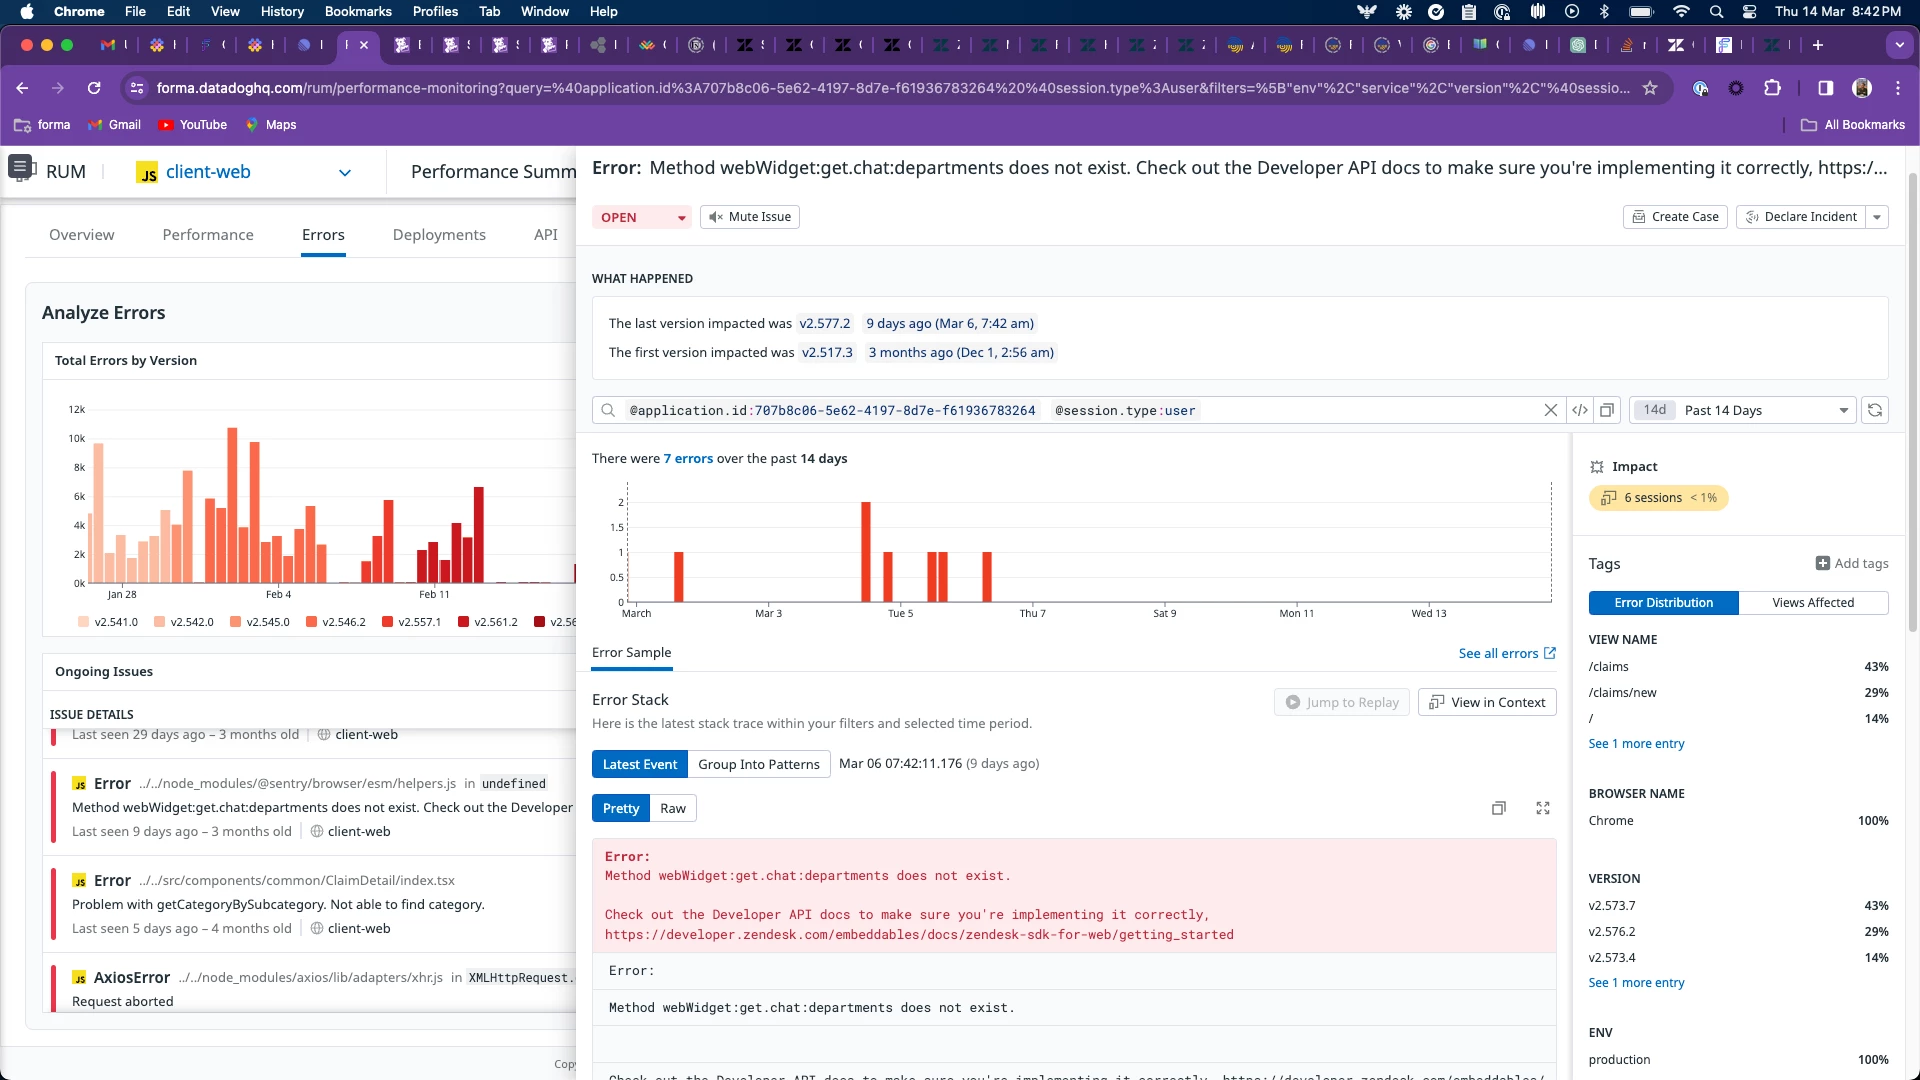Select Group Into Patterns option
Viewport: 1920px width, 1080px height.
tap(759, 764)
